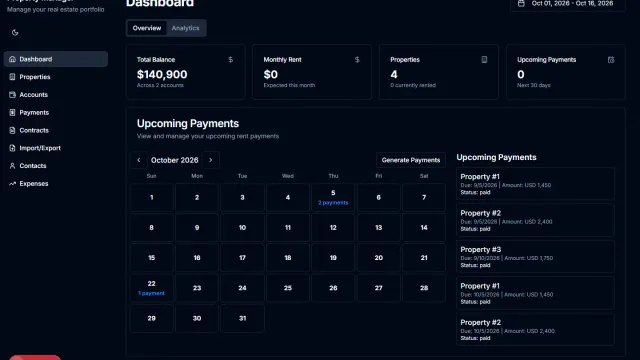Open Property #2 payment of USD 2,400 due 9/5/2026

[536, 220]
